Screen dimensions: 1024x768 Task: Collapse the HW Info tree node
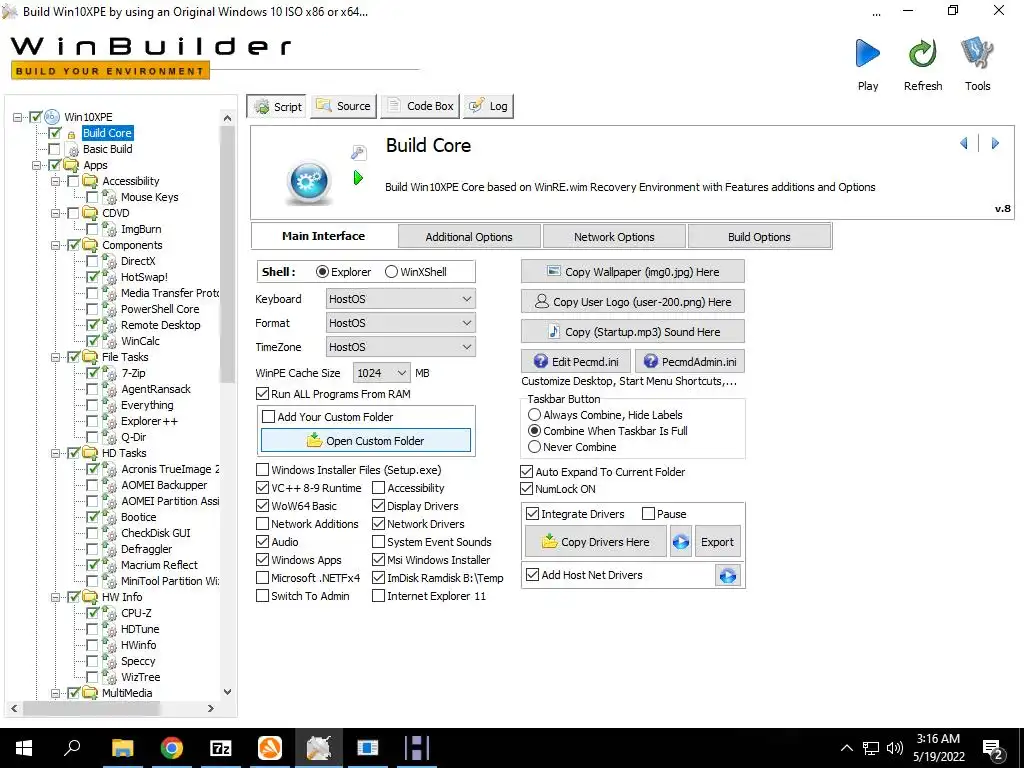(x=56, y=597)
